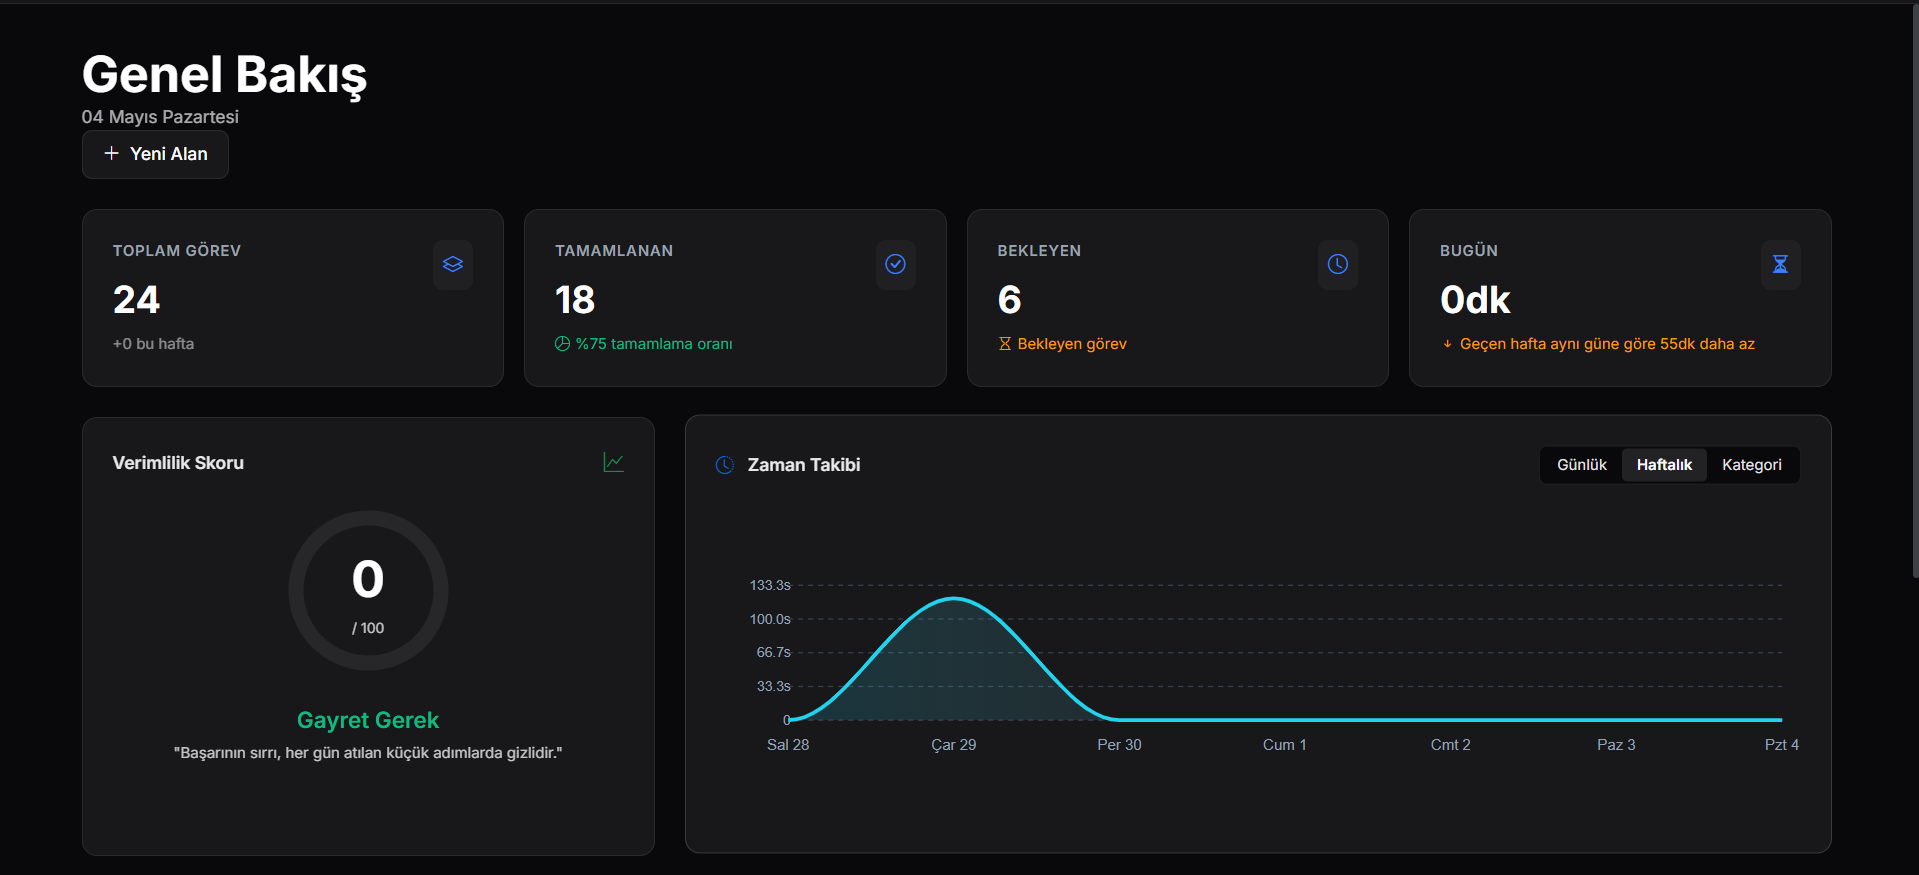
Task: Click the 0dk value
Action: pyautogui.click(x=1475, y=300)
